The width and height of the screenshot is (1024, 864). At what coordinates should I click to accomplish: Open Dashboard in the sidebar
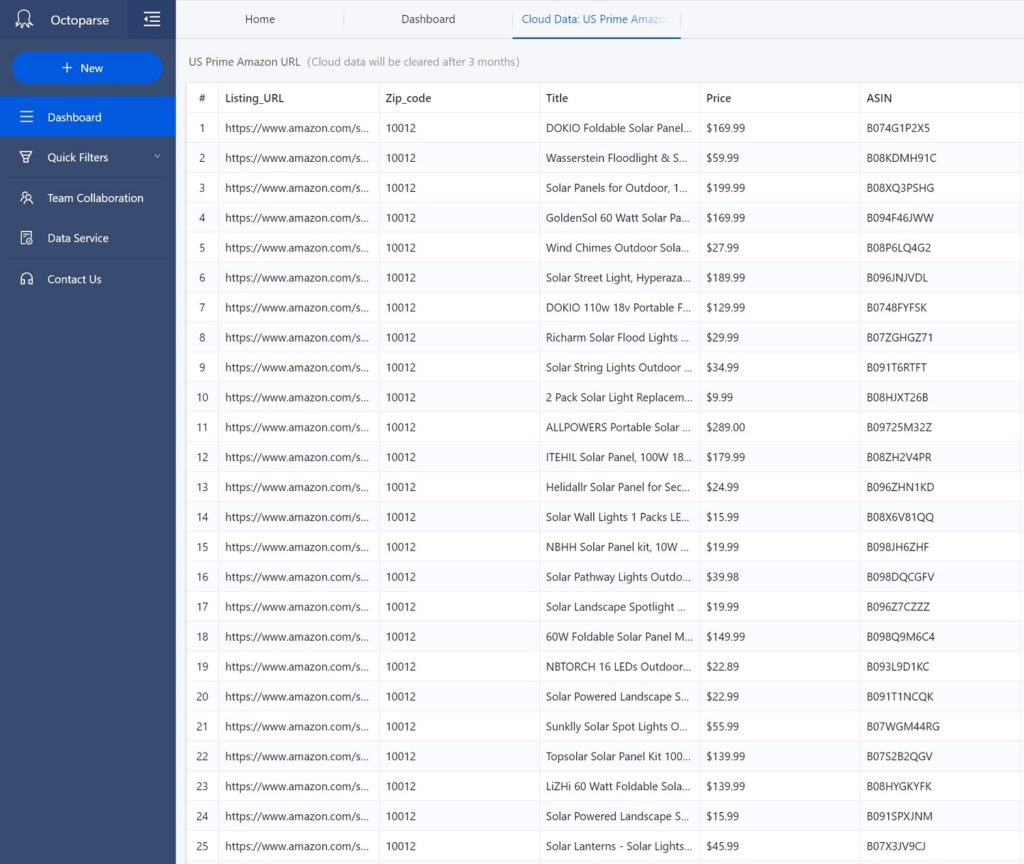88,117
